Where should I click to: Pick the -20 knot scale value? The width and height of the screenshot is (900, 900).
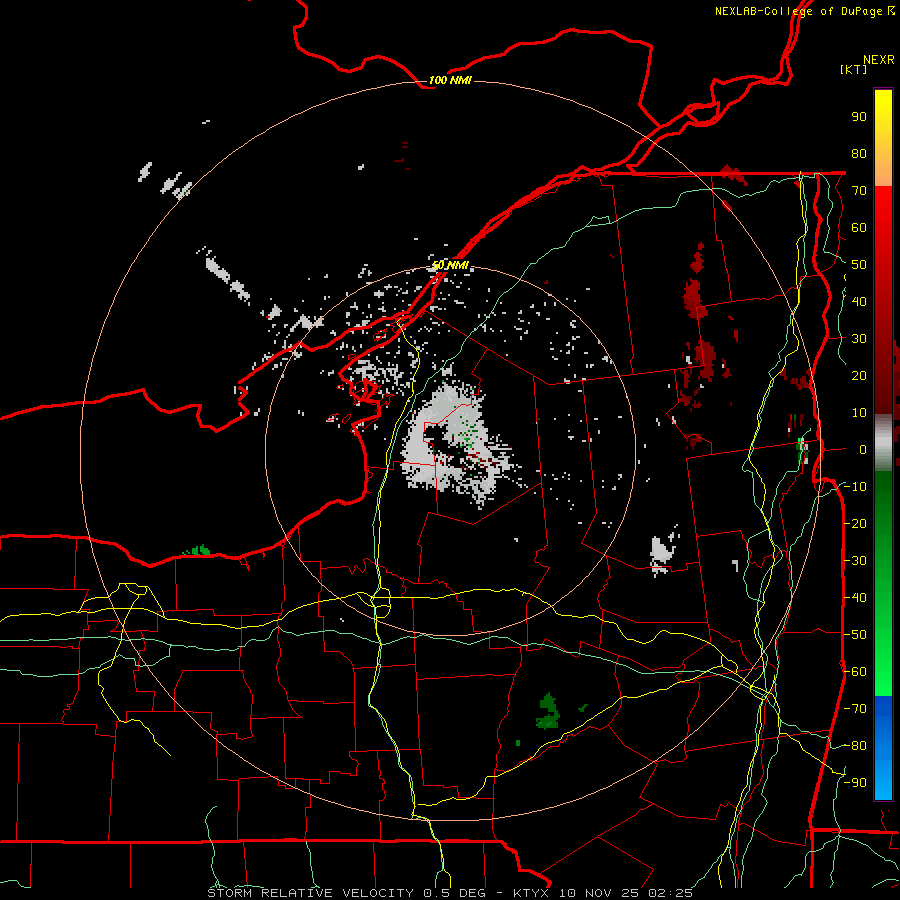pos(855,524)
